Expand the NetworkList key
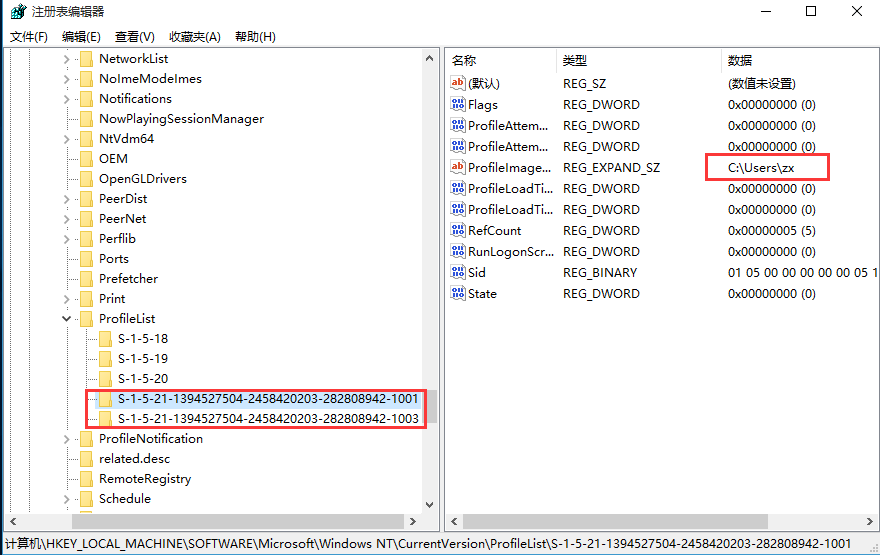 (66, 59)
